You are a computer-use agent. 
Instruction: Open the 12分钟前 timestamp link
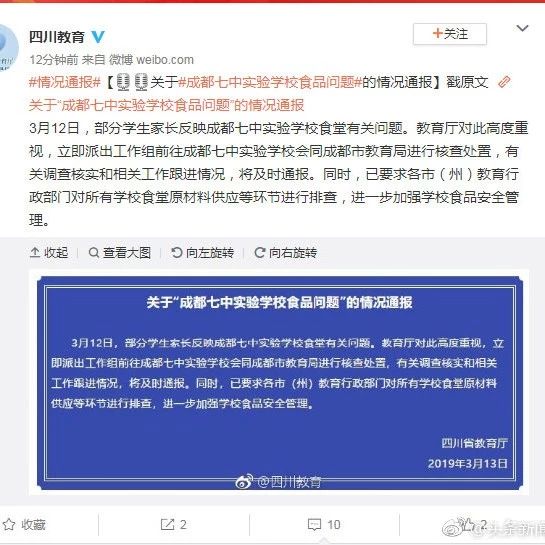click(x=54, y=60)
